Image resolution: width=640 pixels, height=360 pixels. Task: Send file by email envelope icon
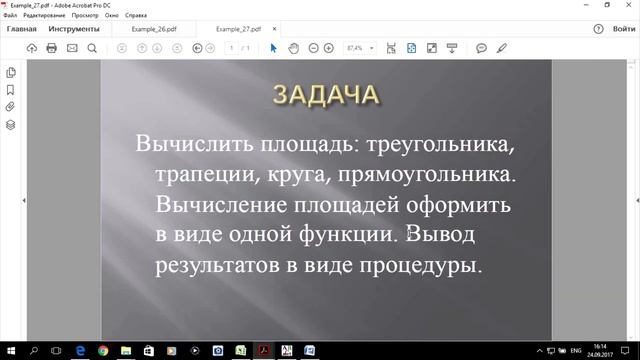(72, 48)
